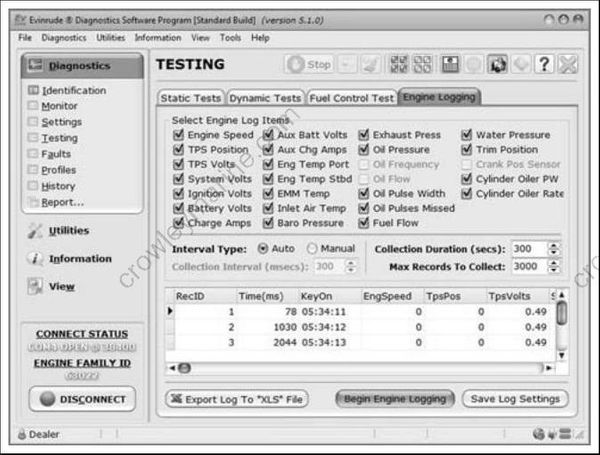The image size is (600, 455).
Task: Select the Manual interval type
Action: click(x=312, y=248)
